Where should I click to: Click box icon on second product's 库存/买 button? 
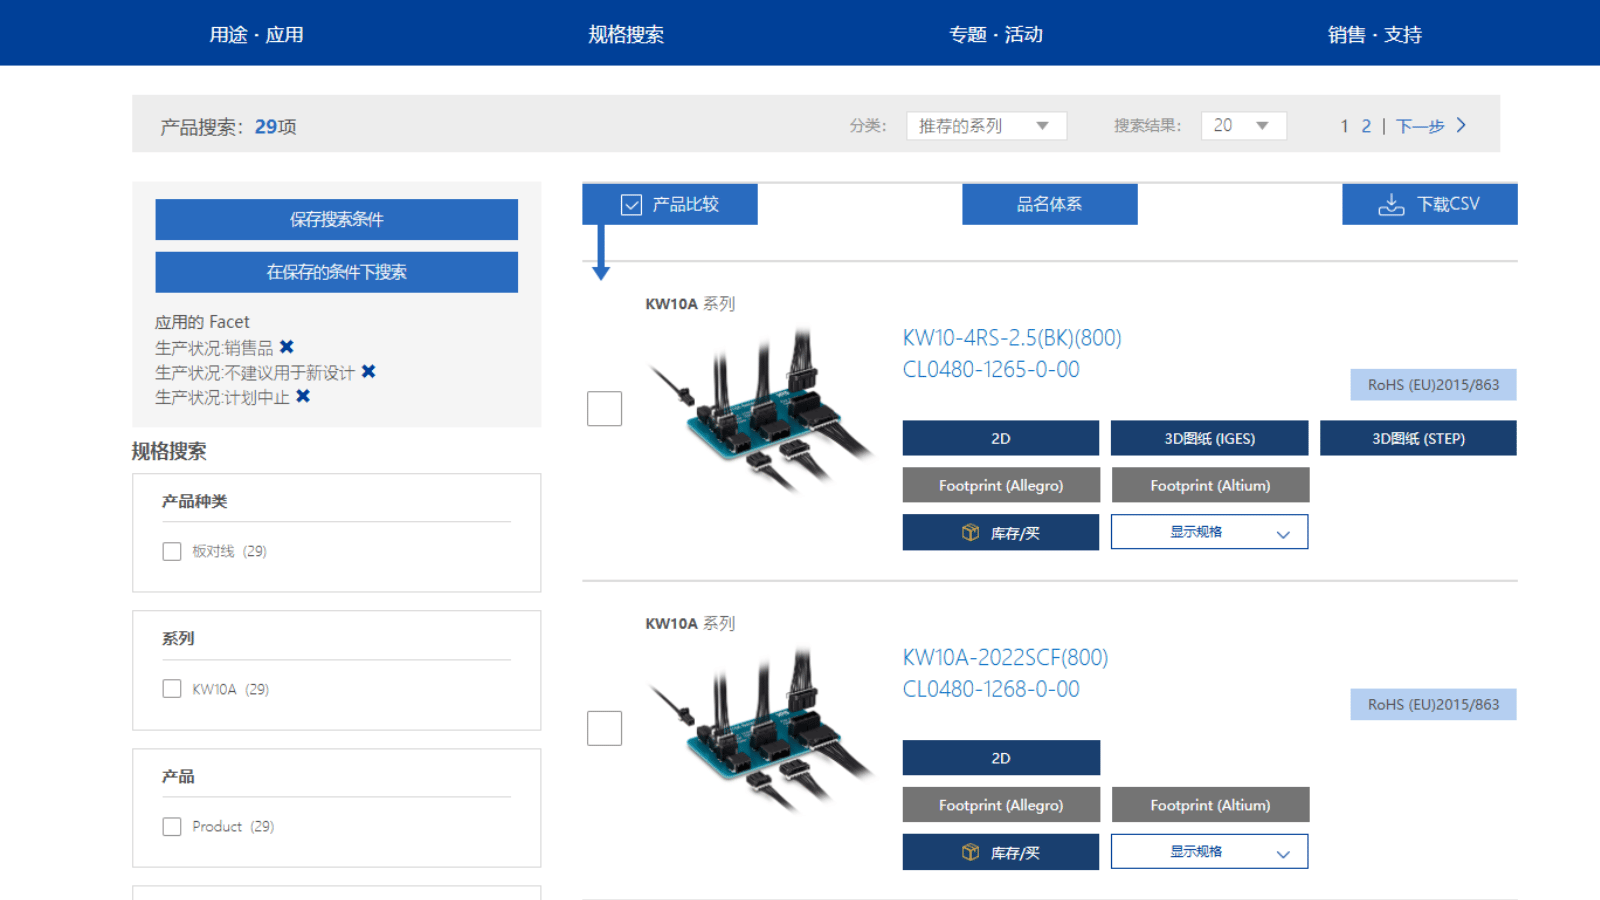968,851
